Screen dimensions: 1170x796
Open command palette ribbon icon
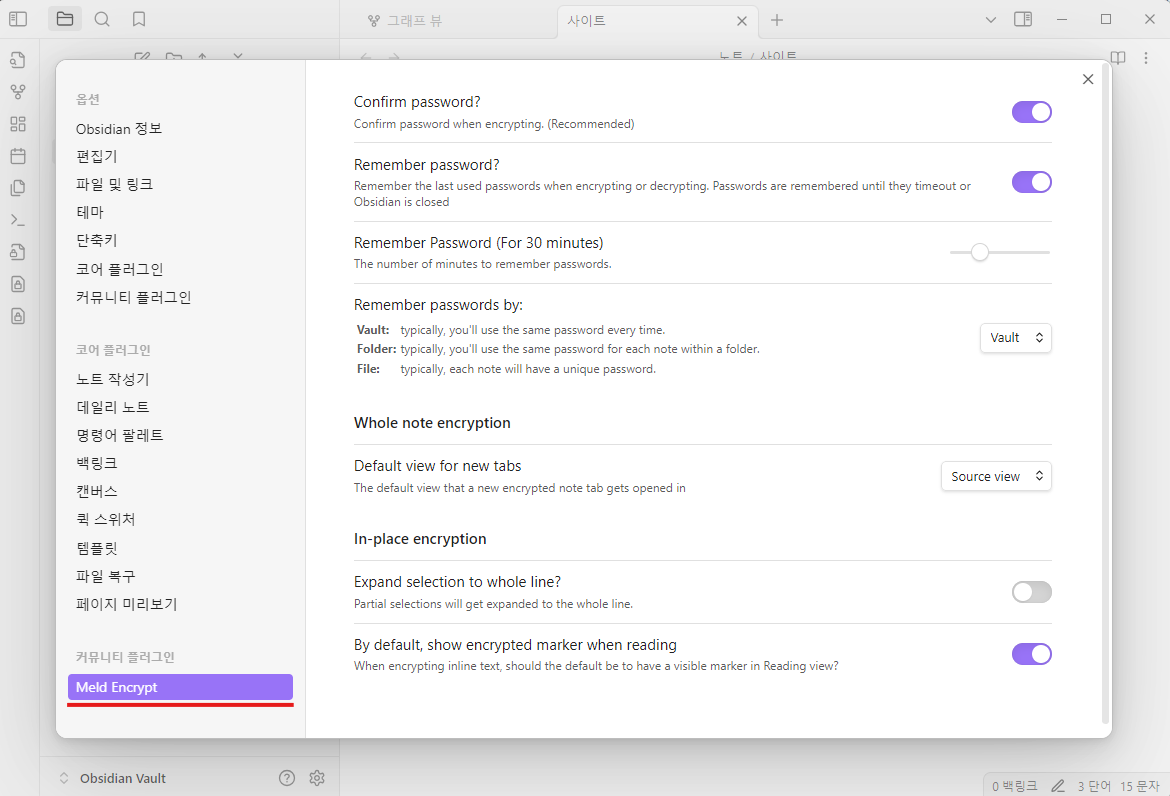18,220
